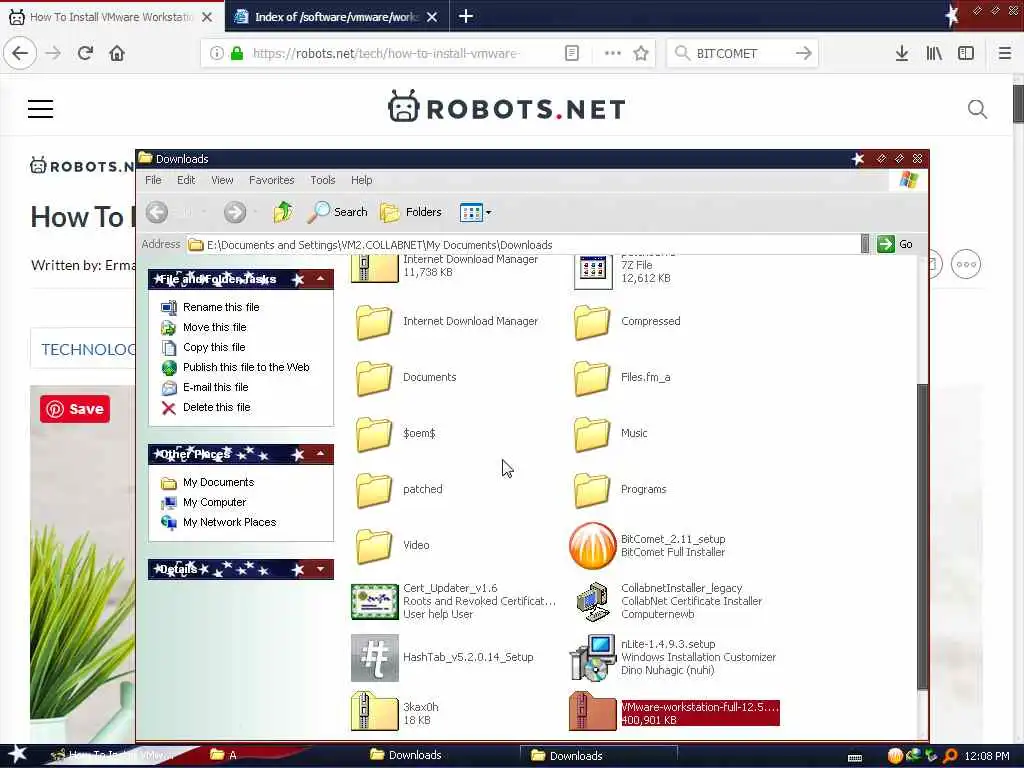Open Firefox hamburger application menu
The image size is (1024, 768).
1004,53
